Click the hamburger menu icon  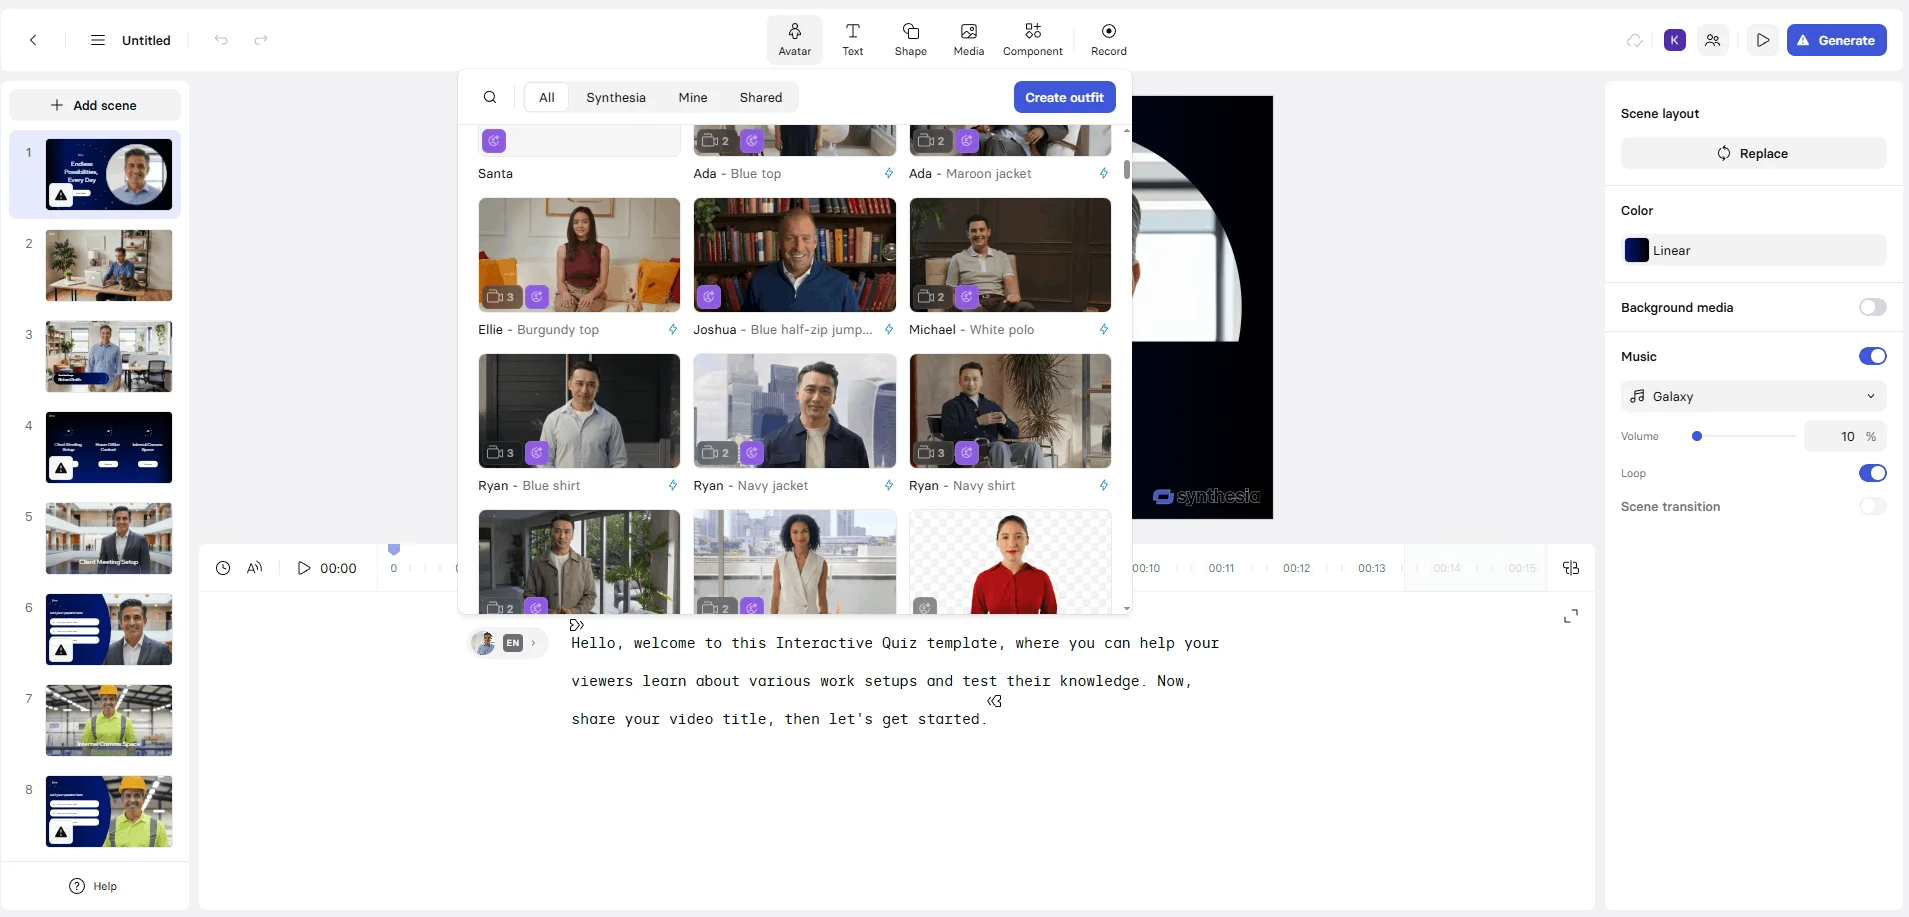pyautogui.click(x=98, y=40)
